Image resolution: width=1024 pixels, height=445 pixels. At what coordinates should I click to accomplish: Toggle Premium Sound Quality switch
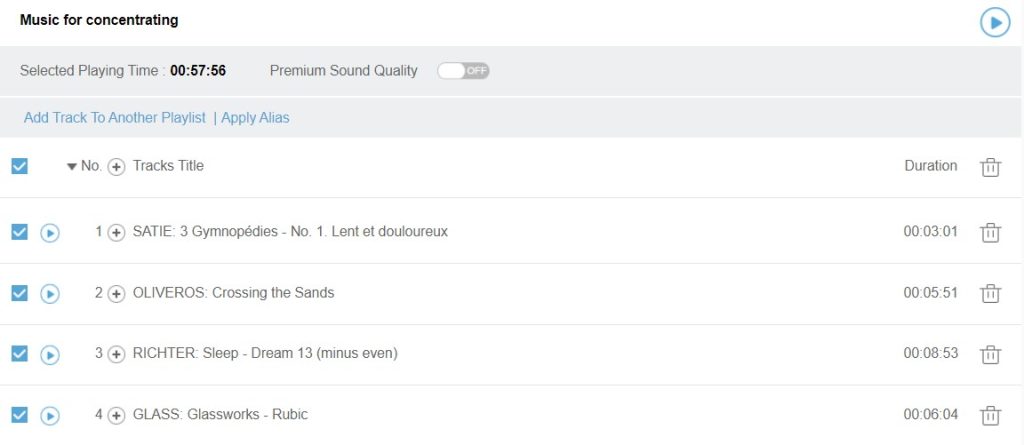(463, 71)
